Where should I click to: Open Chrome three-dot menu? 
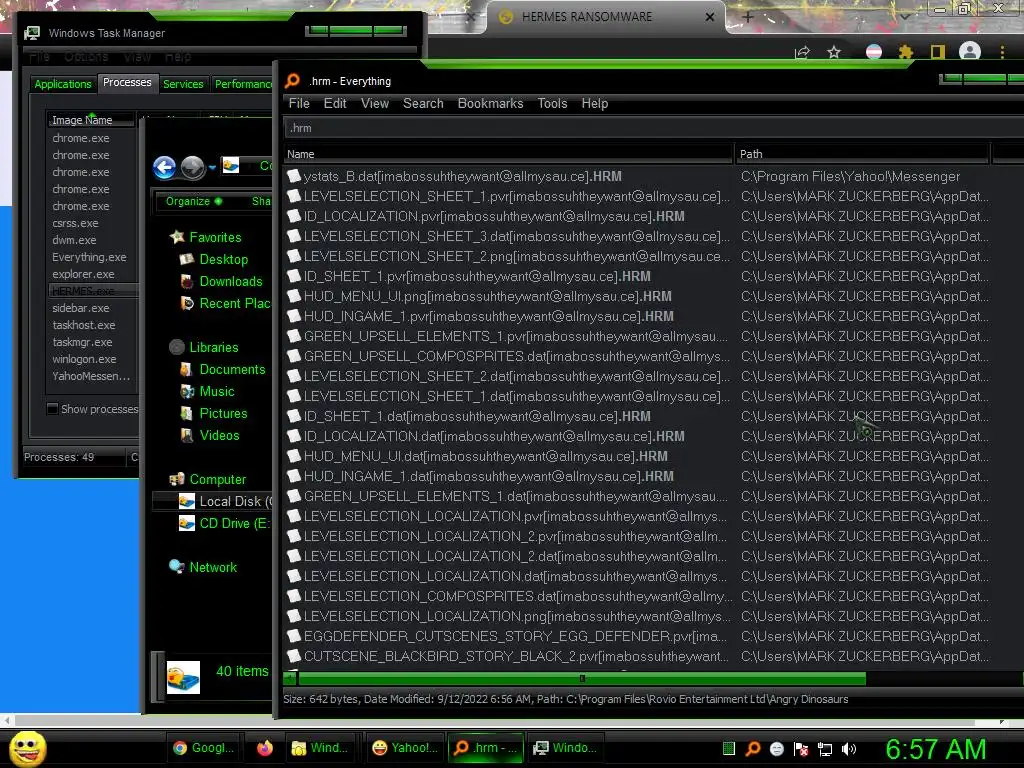click(1002, 52)
